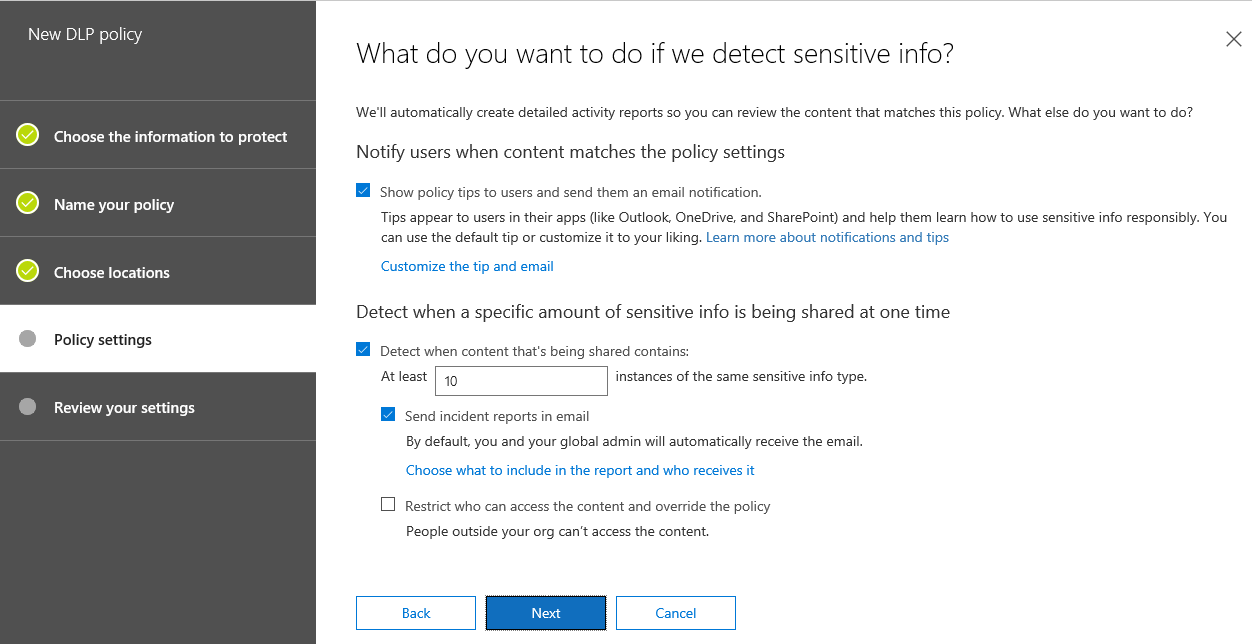Click Choose what to include in the report
Screen dimensions: 1252x644
(x=580, y=470)
